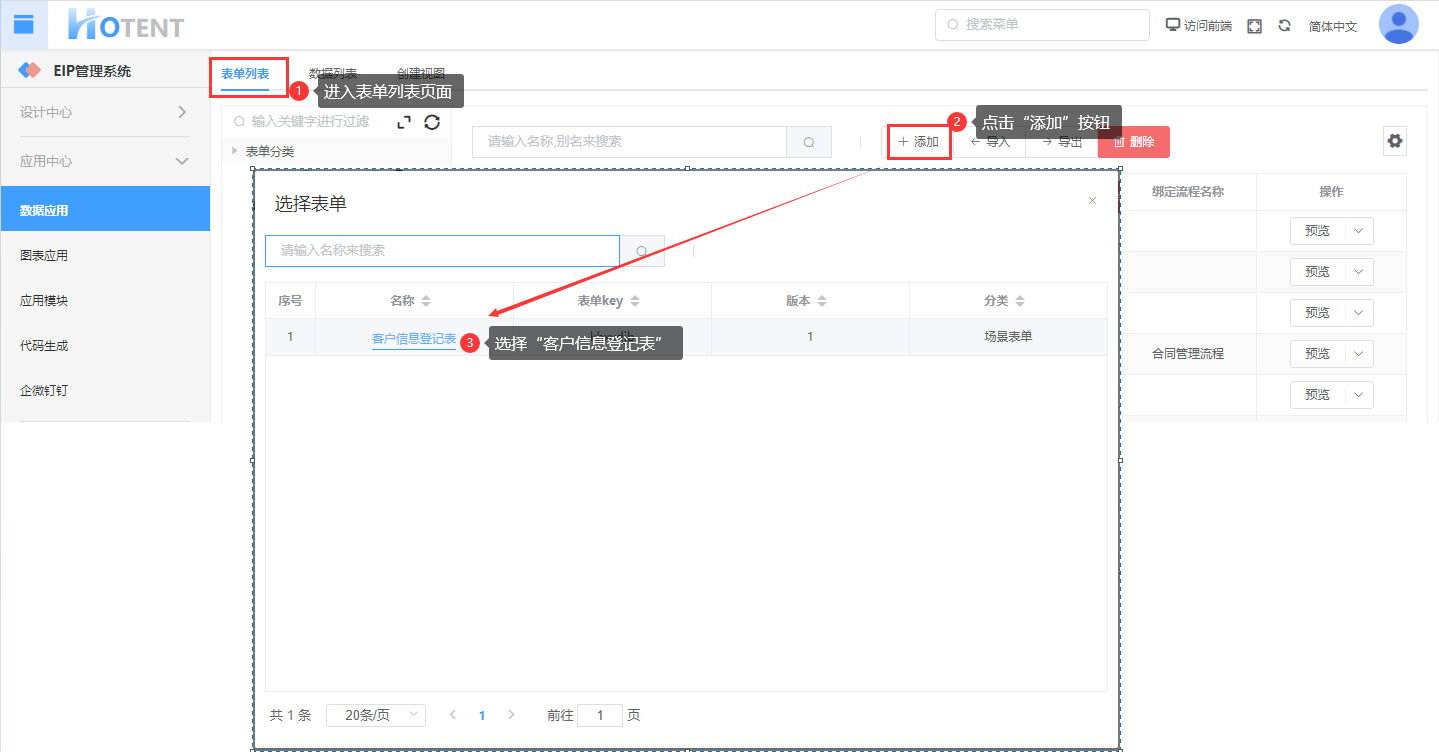Click the search icon button in the 选择表单 dialog

coord(642,251)
